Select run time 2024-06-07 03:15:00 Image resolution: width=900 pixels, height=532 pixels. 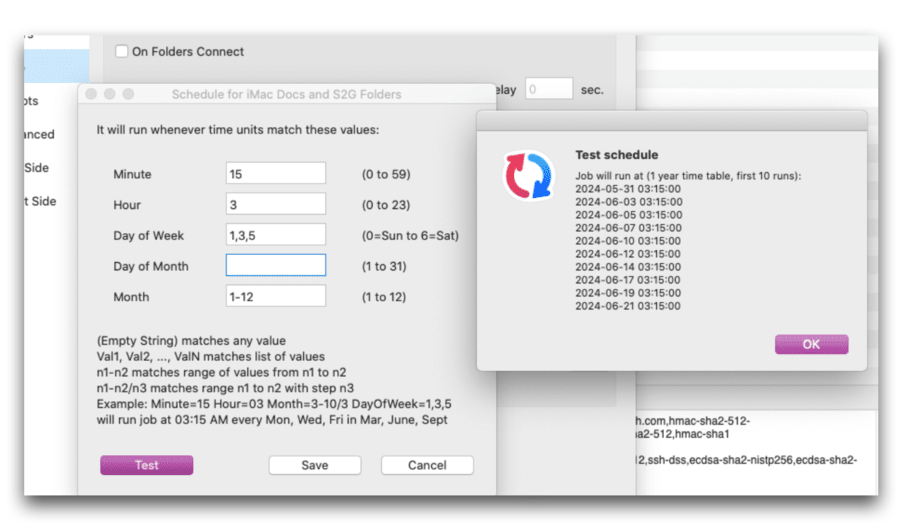click(629, 228)
